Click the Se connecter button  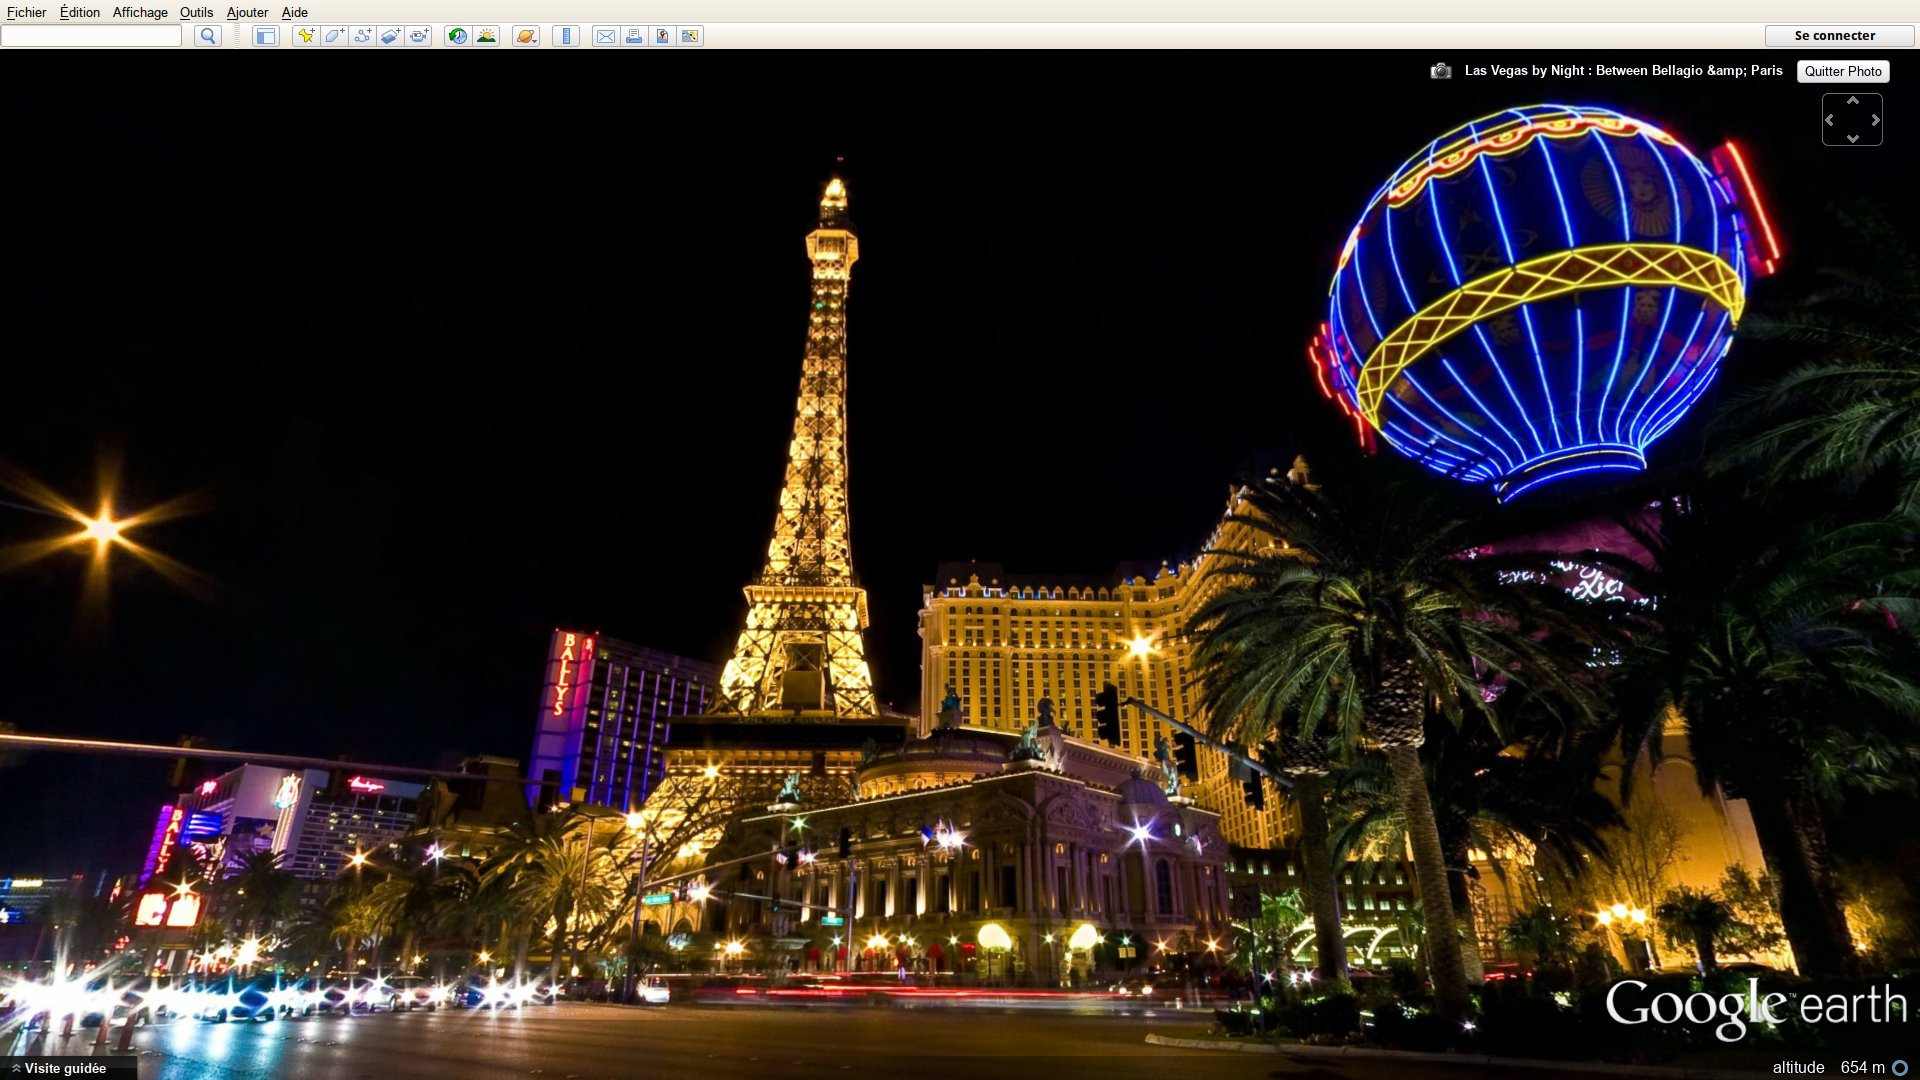(1834, 35)
